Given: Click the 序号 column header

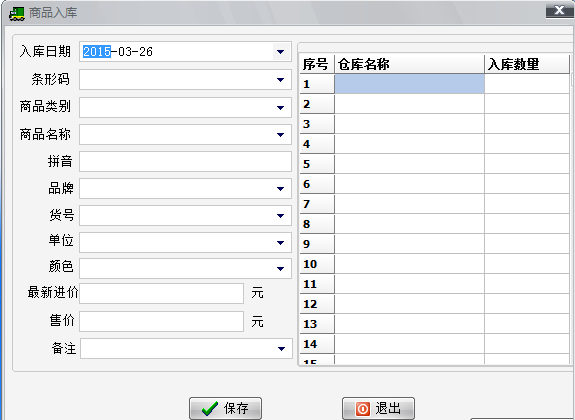Looking at the screenshot, I should click(x=317, y=64).
